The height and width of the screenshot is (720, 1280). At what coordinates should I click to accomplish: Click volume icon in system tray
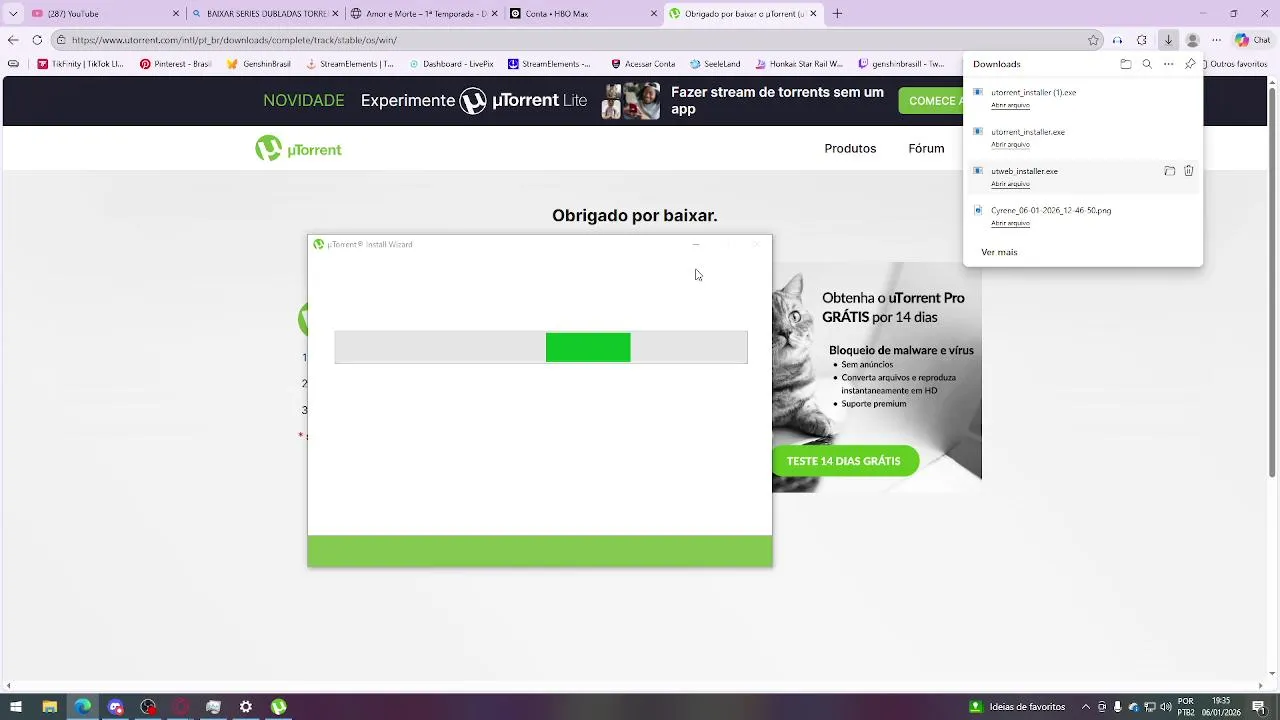[x=1166, y=707]
